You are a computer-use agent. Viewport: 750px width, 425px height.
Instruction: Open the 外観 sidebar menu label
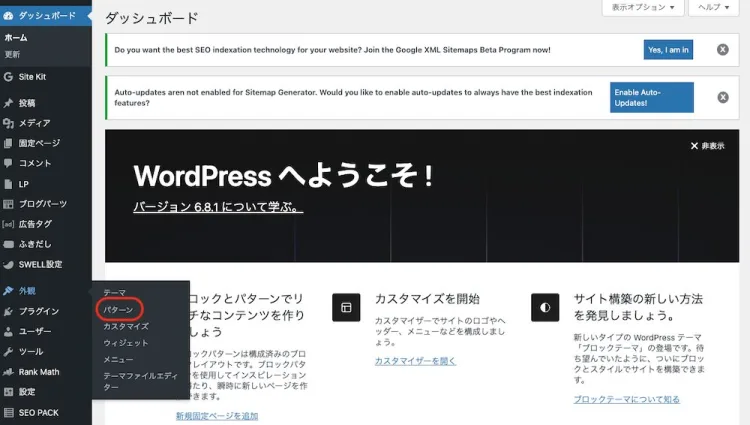[x=27, y=291]
